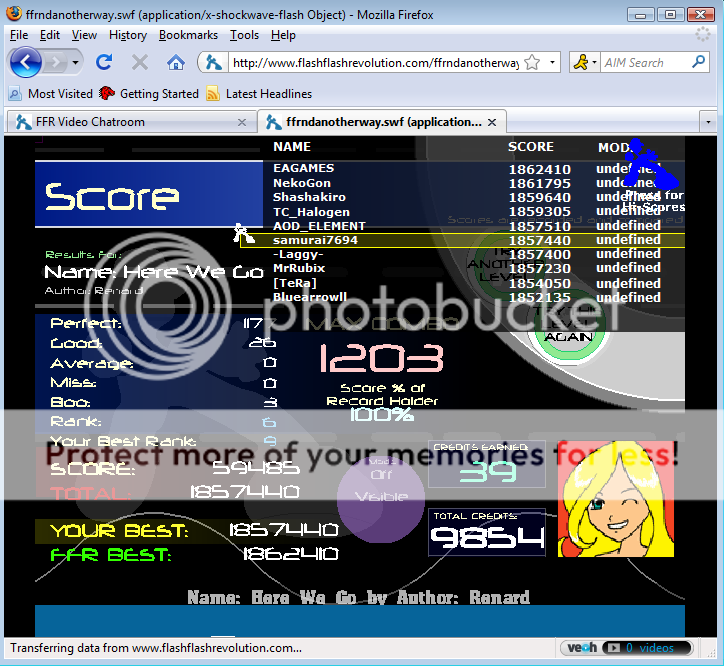Expand the address bar history dropdown
The width and height of the screenshot is (724, 666).
(x=554, y=62)
